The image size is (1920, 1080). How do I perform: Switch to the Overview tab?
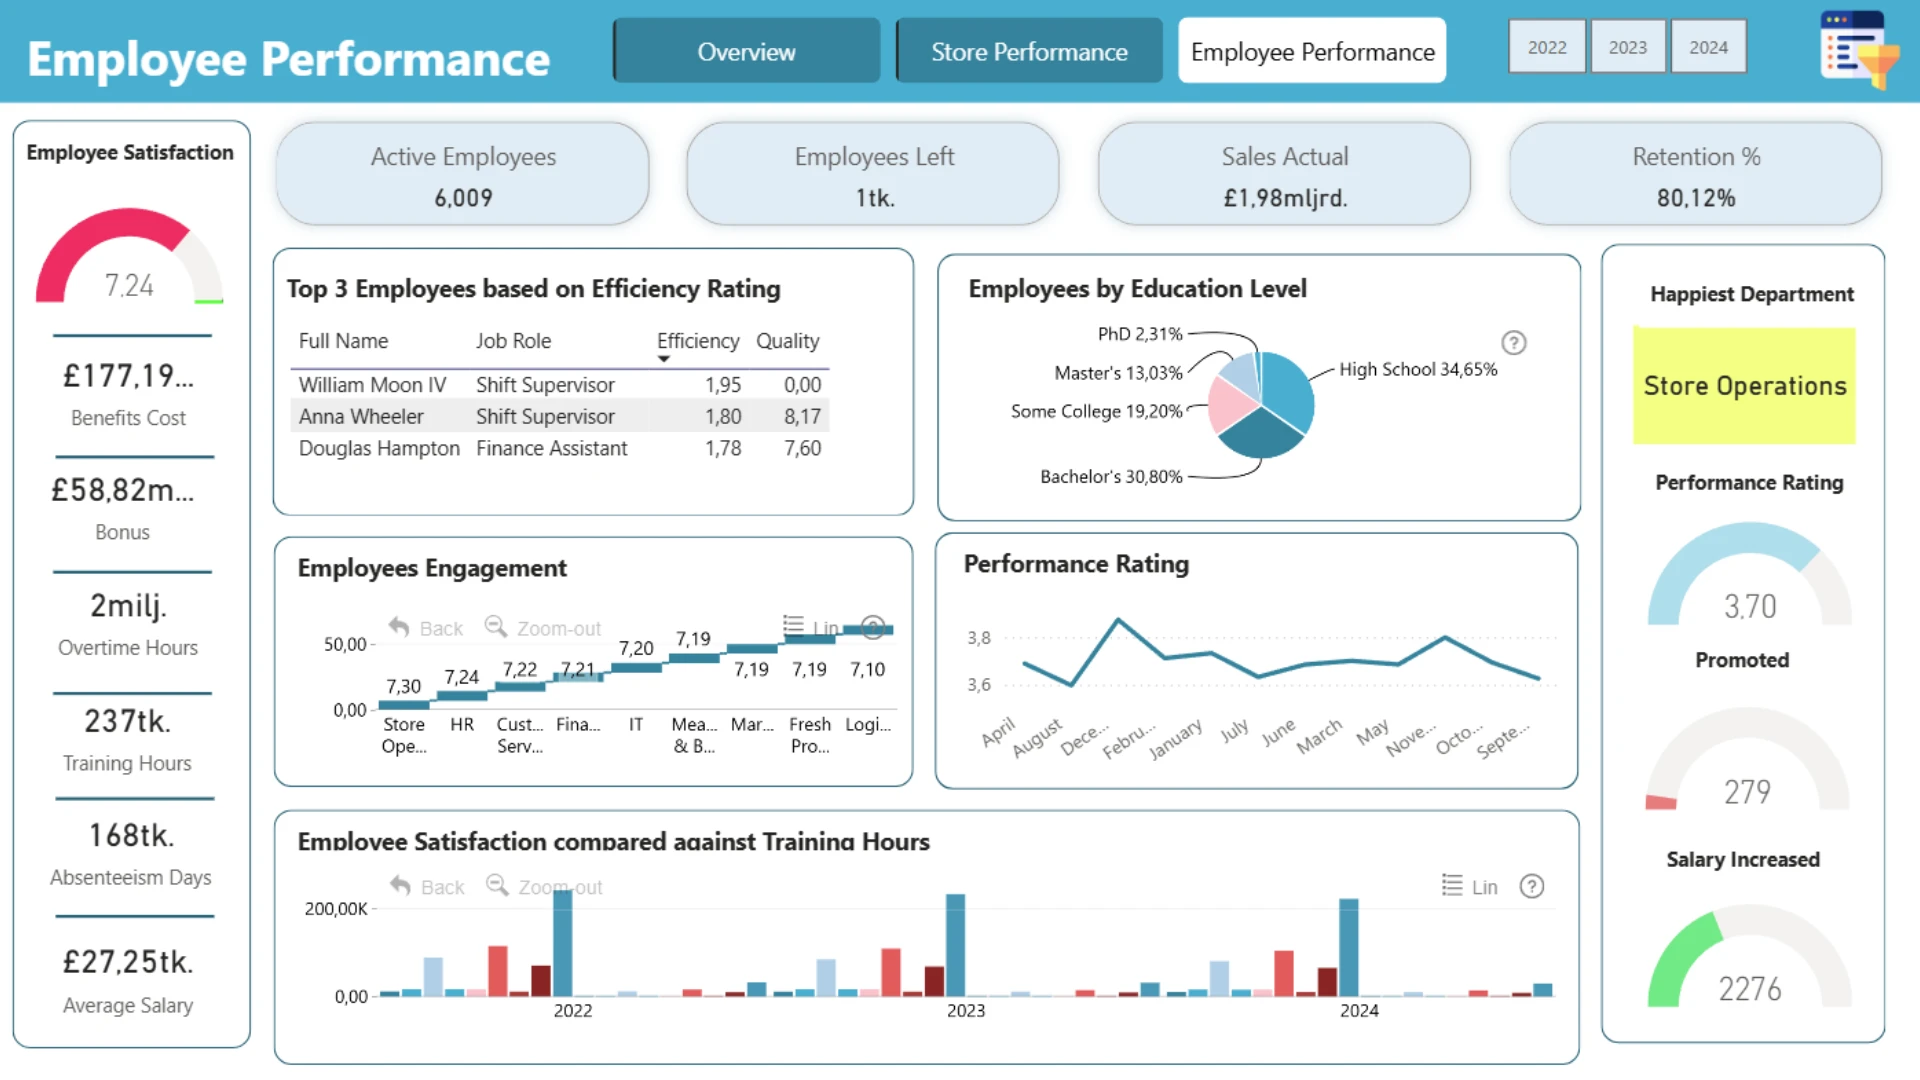[746, 51]
